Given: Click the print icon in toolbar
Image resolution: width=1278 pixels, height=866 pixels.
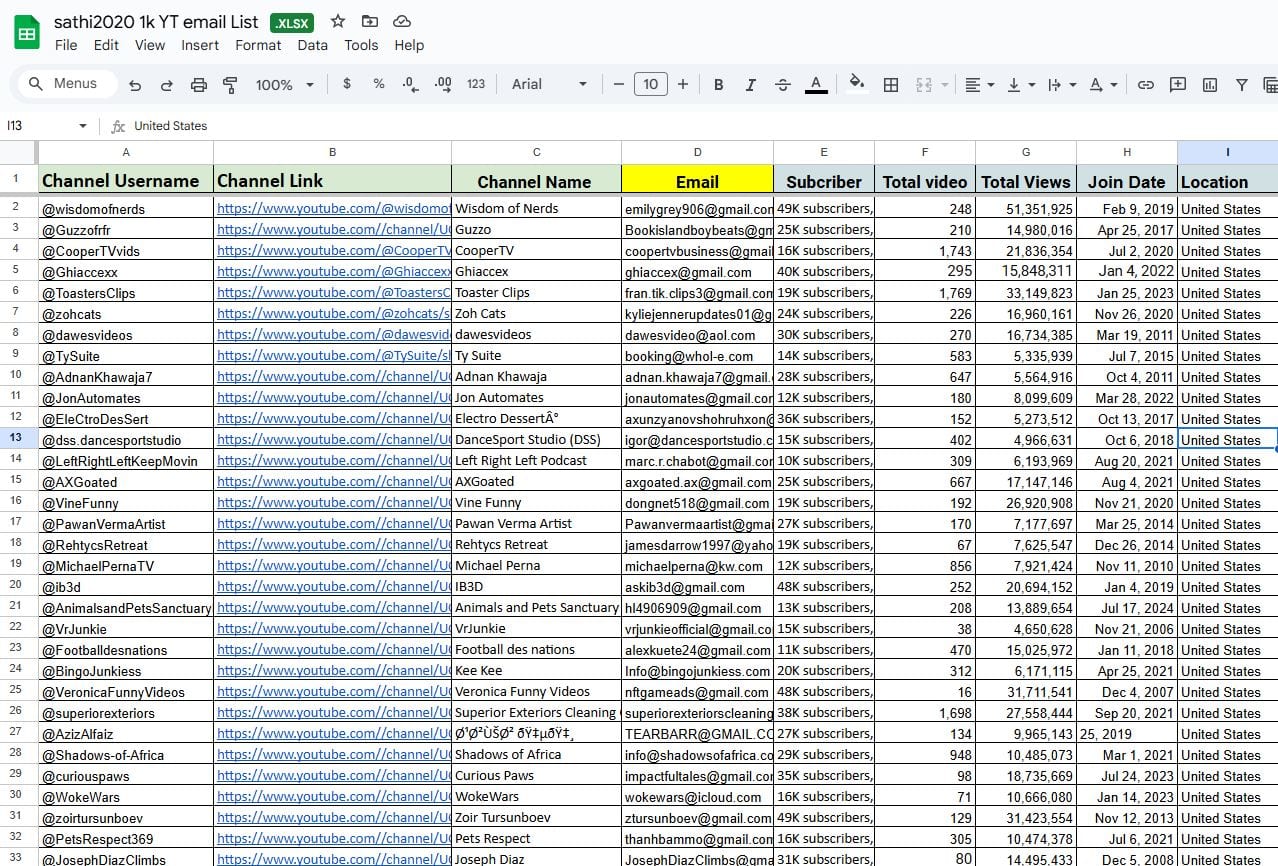Looking at the screenshot, I should point(198,85).
